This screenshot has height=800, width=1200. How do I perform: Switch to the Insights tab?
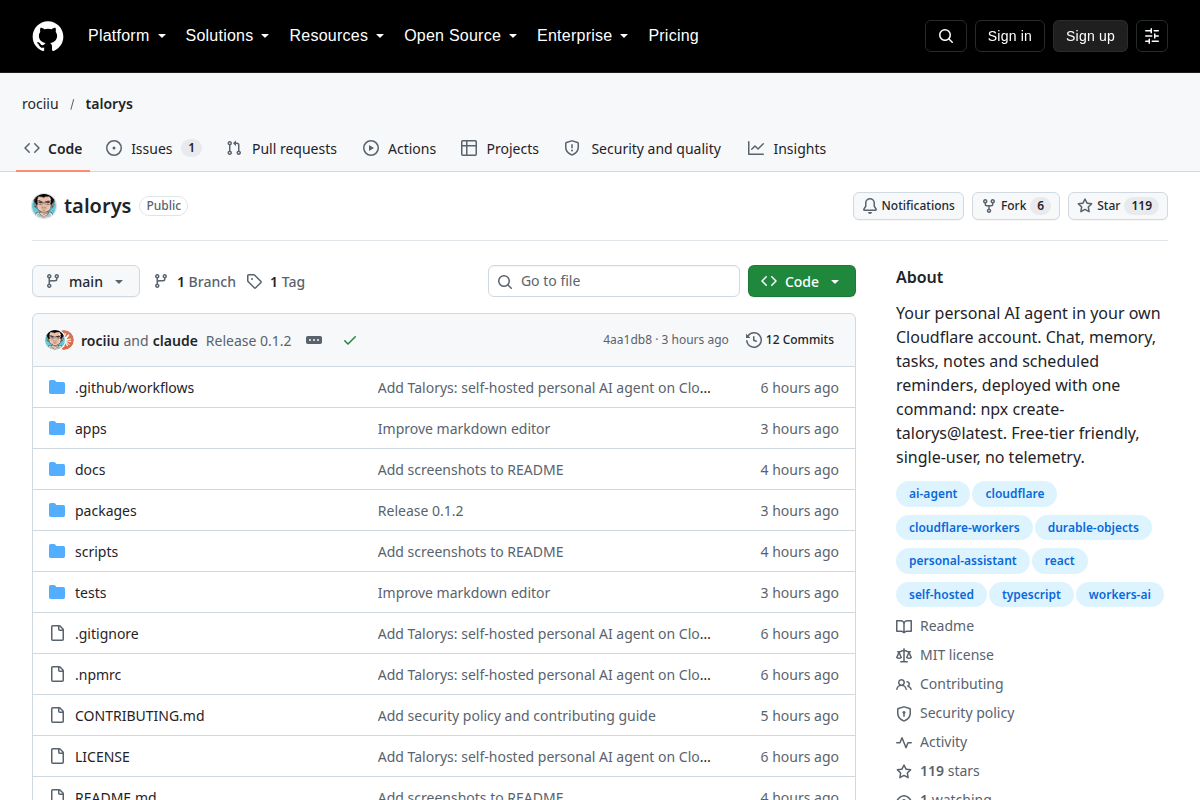point(787,149)
